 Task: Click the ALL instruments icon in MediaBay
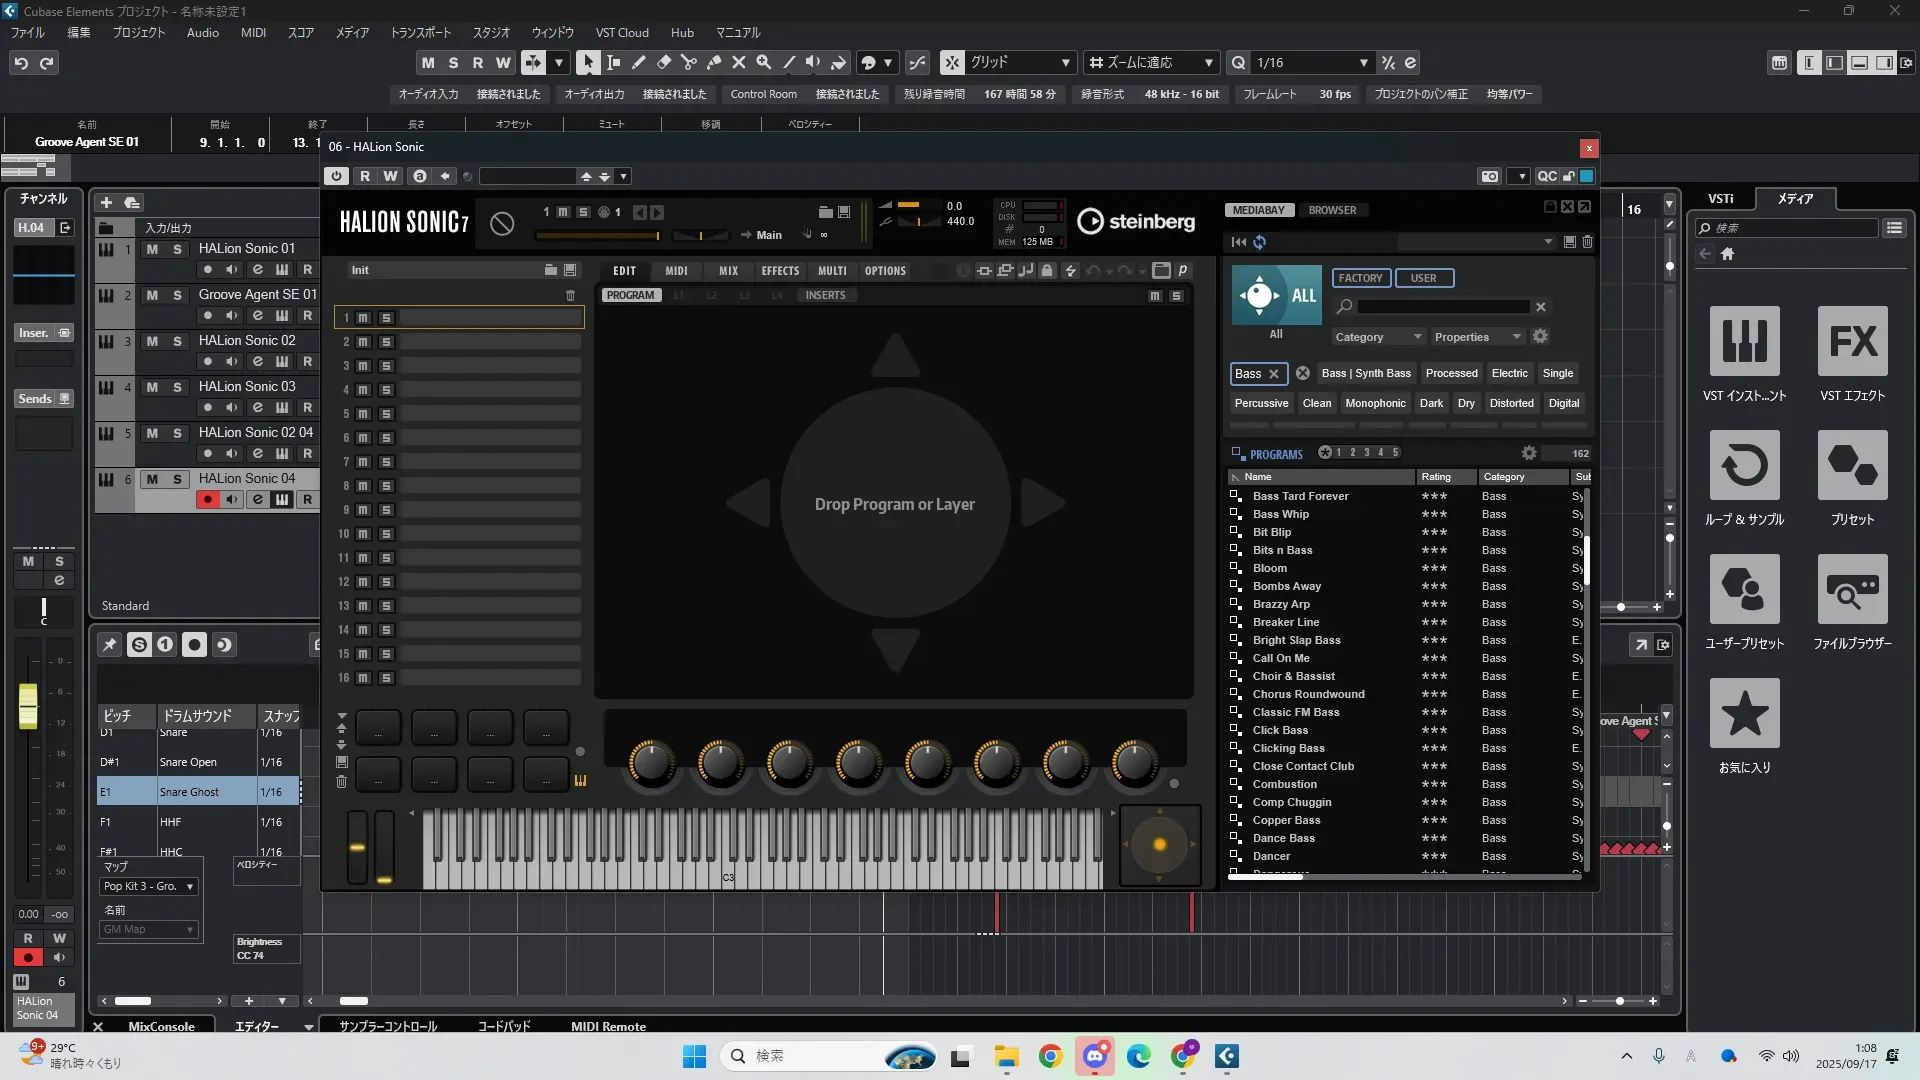1276,295
